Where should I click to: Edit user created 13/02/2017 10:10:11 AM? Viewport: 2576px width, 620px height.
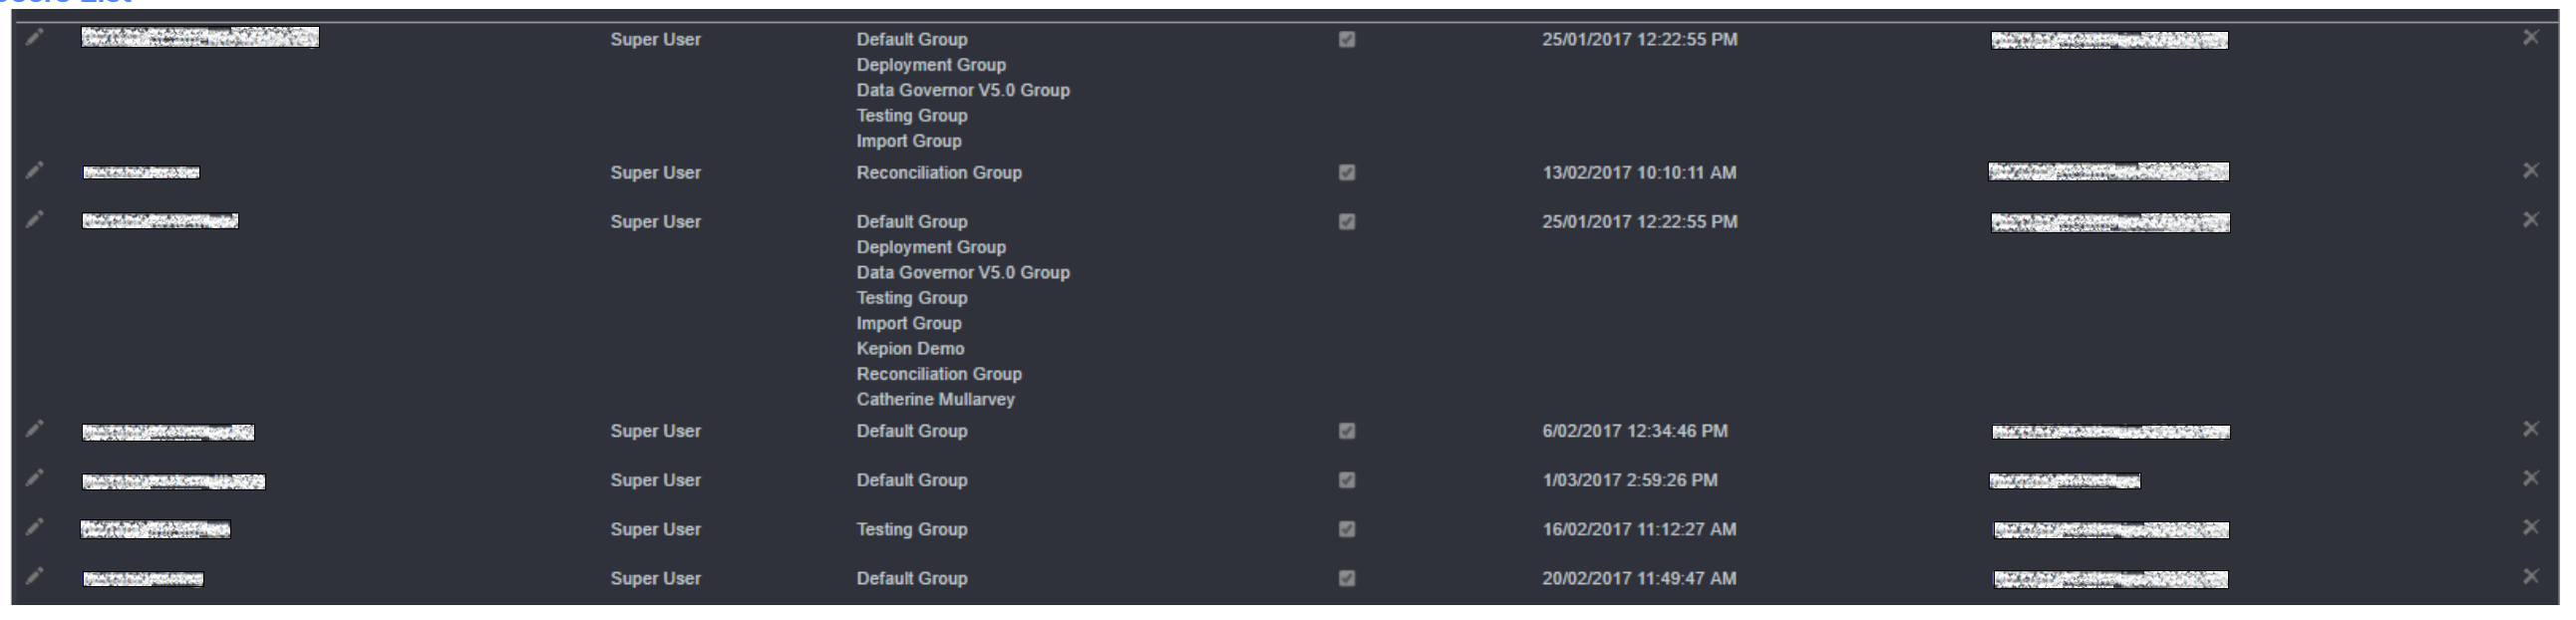pyautogui.click(x=35, y=171)
